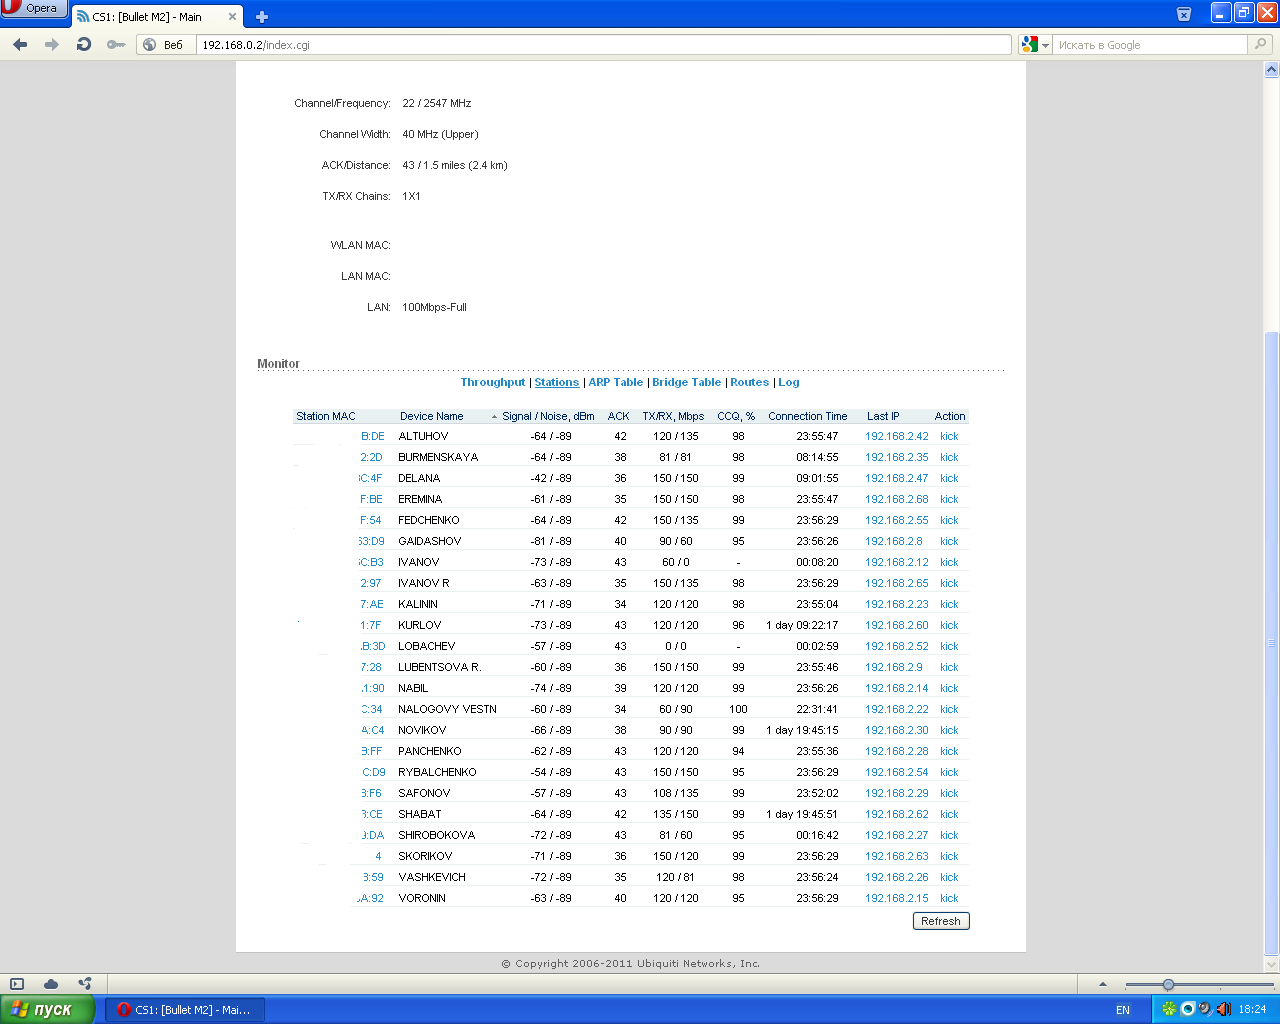Screen dimensions: 1280x1024
Task: Click the page scrollbar down arrow
Action: coord(1272,965)
